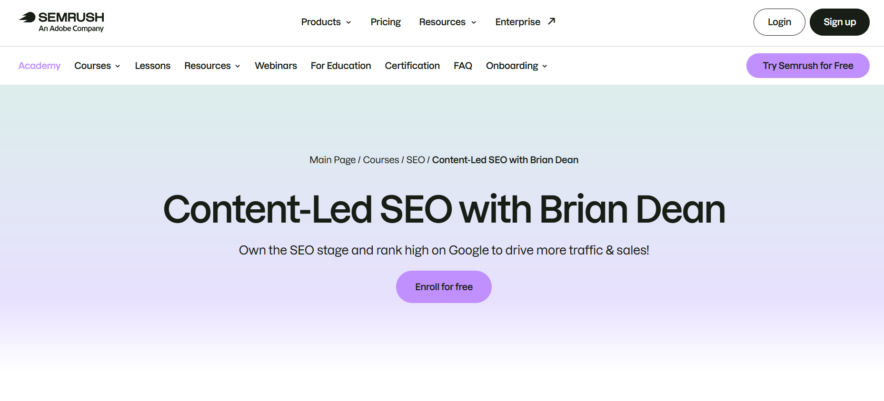Screen dimensions: 884x401
Task: Expand the Courses dropdown
Action: (x=98, y=66)
